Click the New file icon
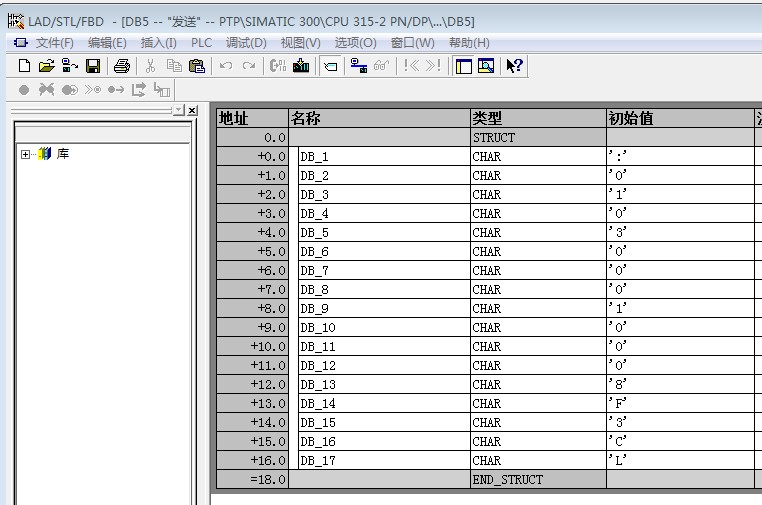This screenshot has width=762, height=505. tap(24, 66)
